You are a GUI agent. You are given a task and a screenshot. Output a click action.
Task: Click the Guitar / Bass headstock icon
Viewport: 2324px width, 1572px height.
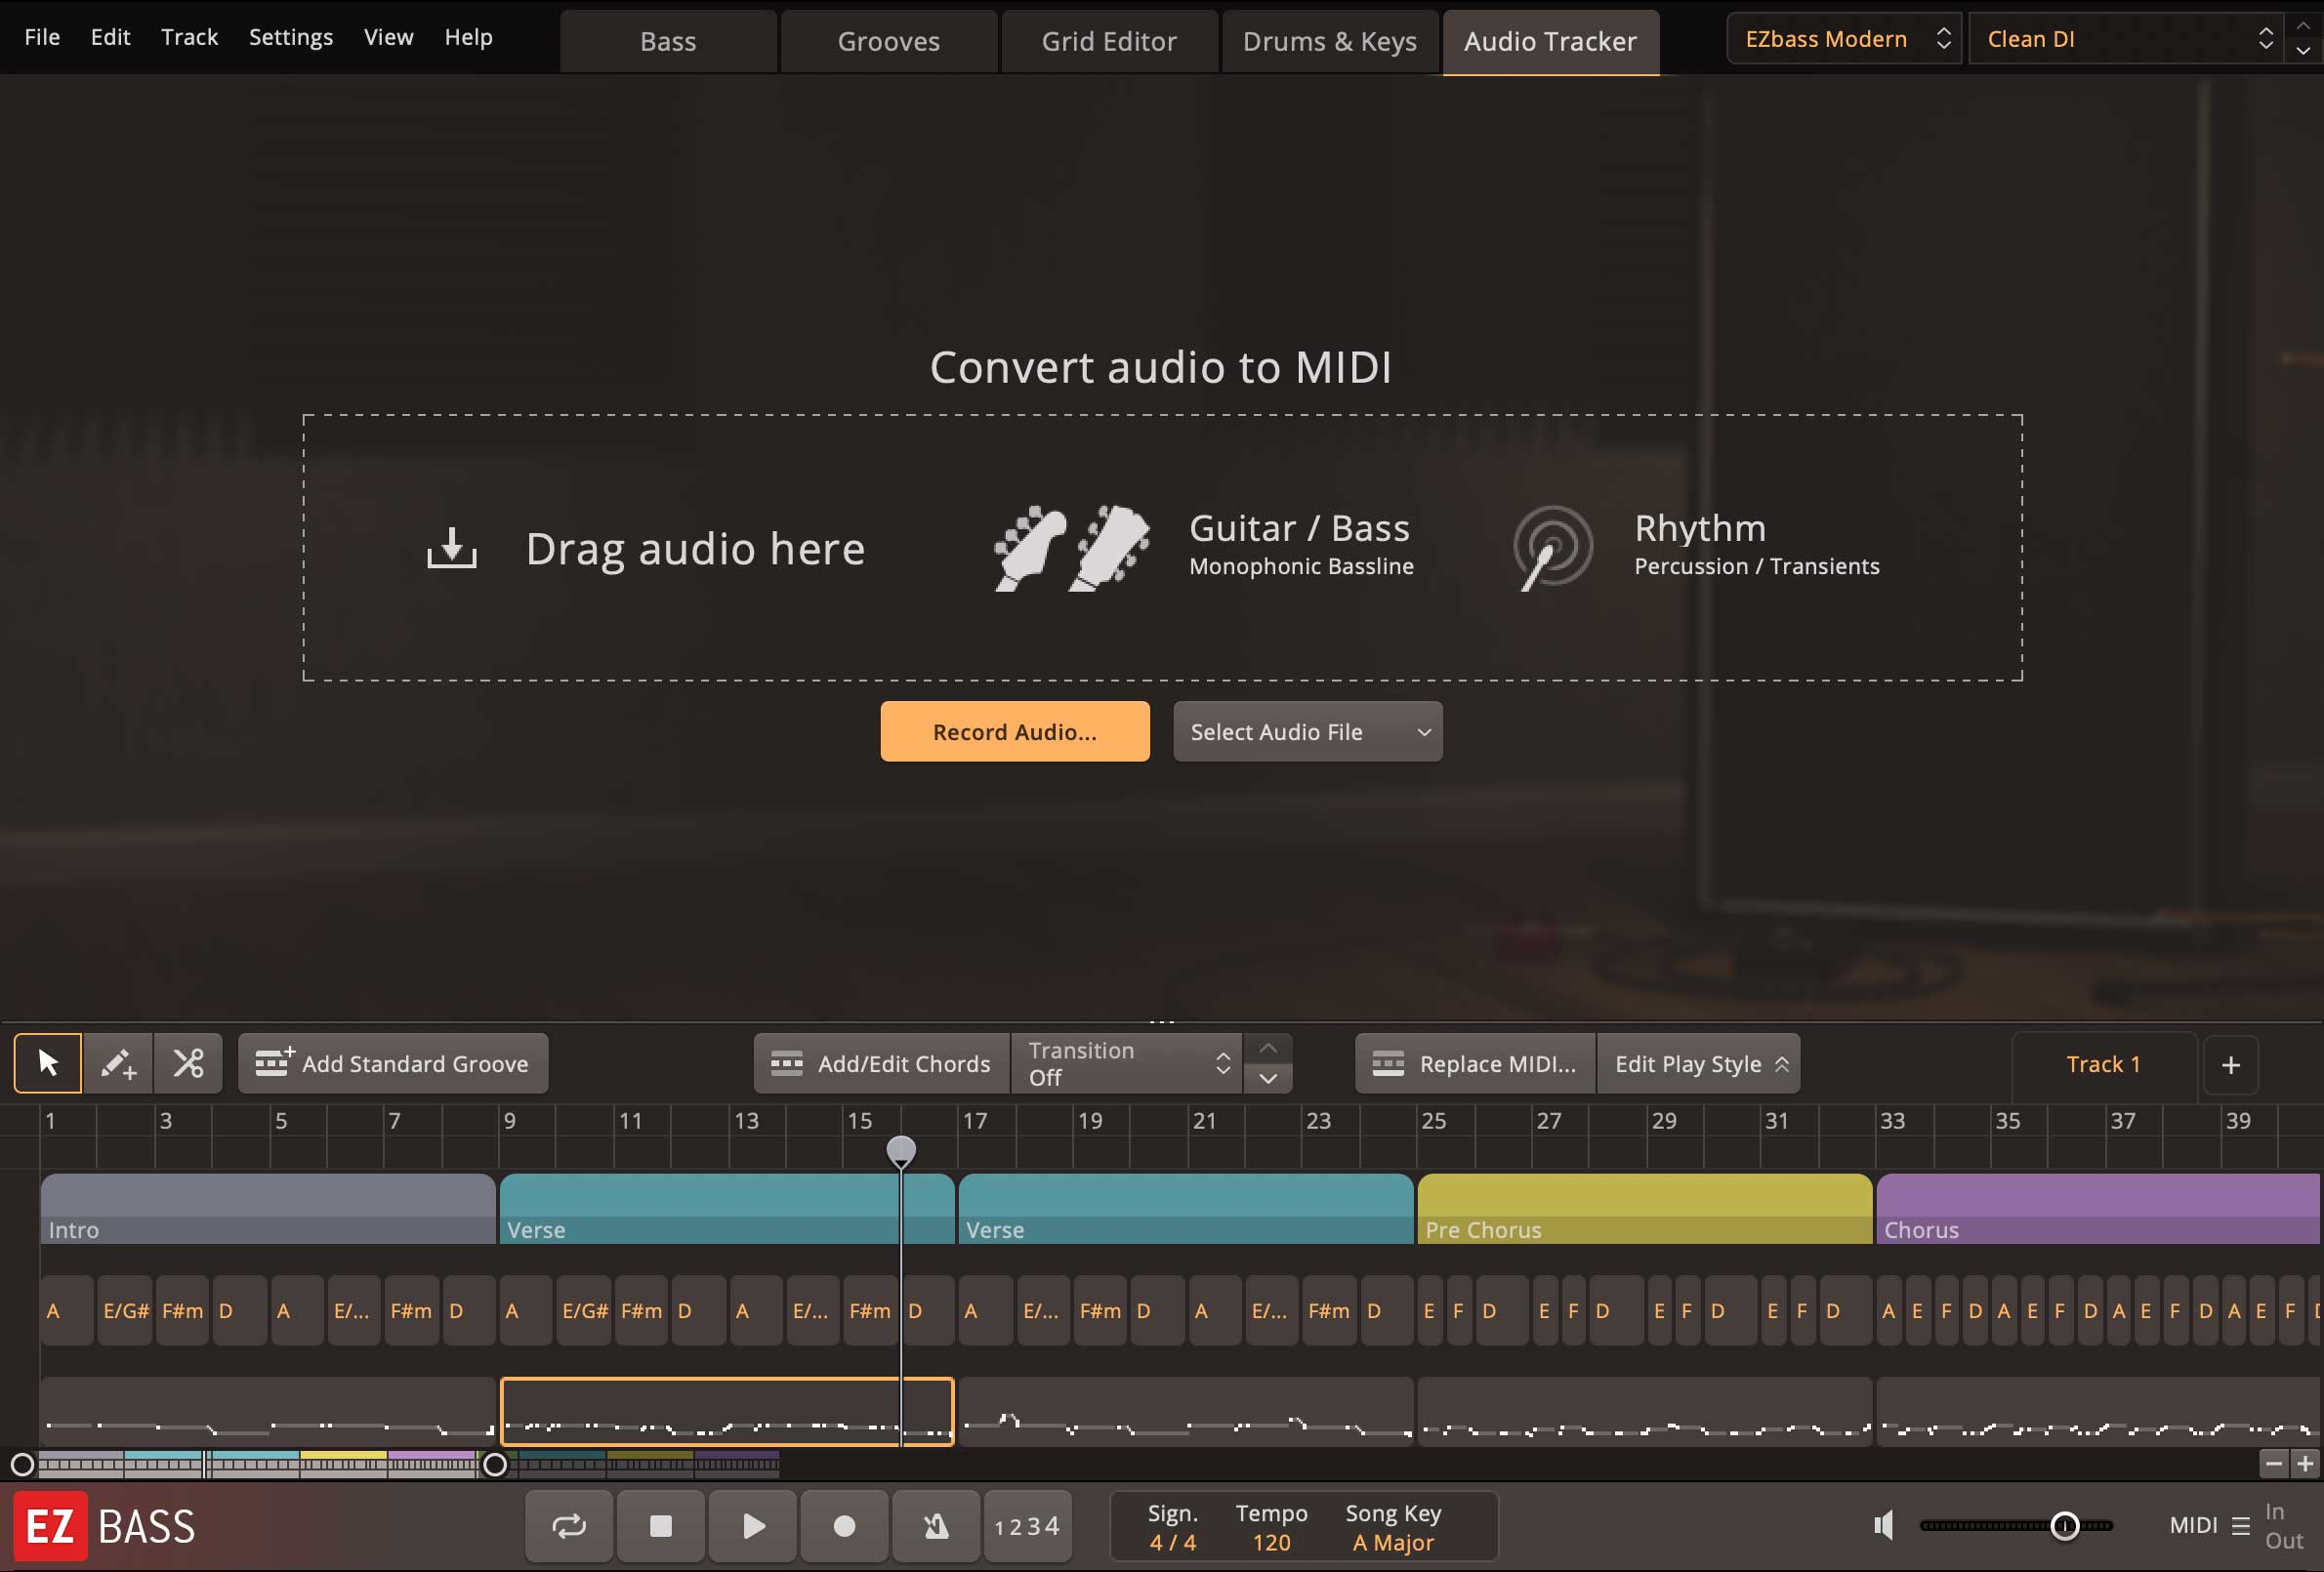[x=1071, y=548]
